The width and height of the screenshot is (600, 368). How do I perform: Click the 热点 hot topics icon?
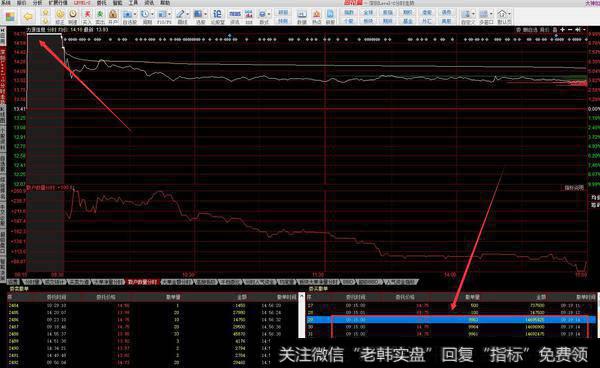point(316,14)
